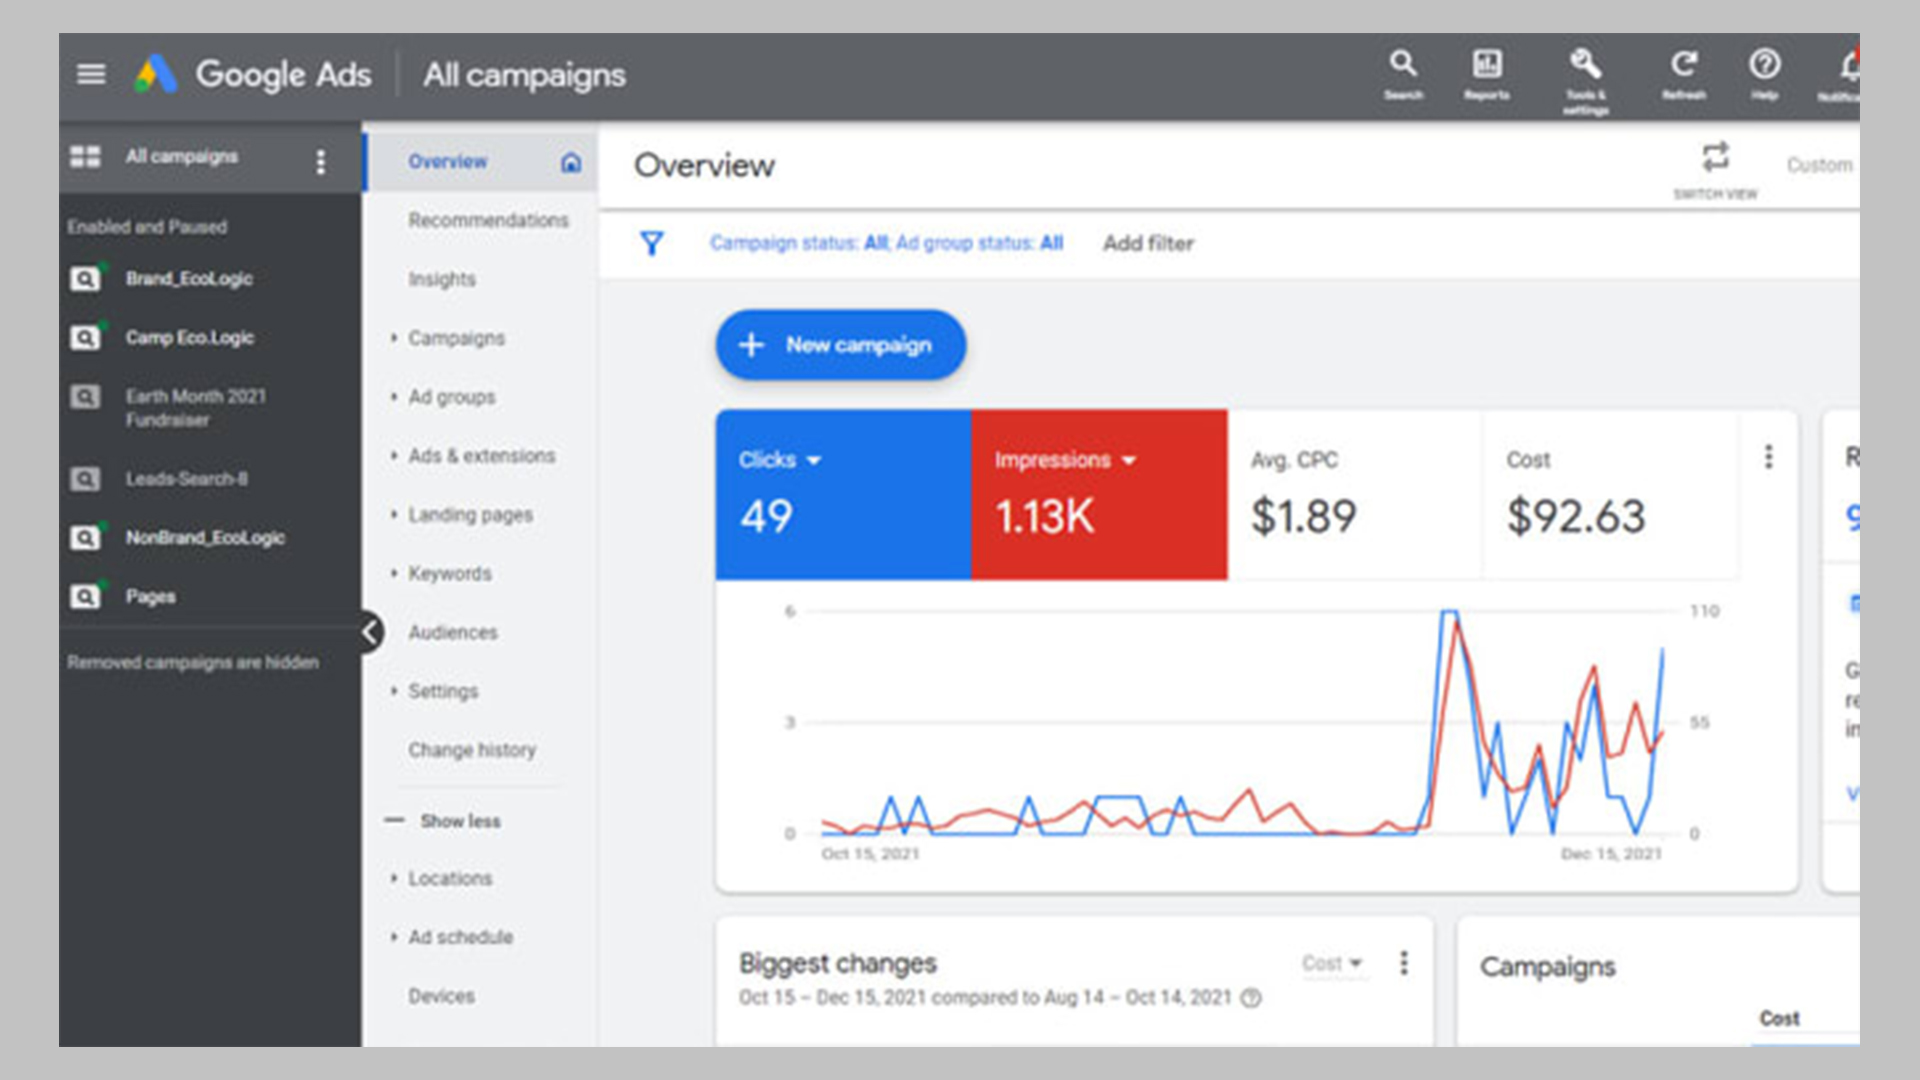
Task: Expand the Settings section
Action: tap(394, 691)
